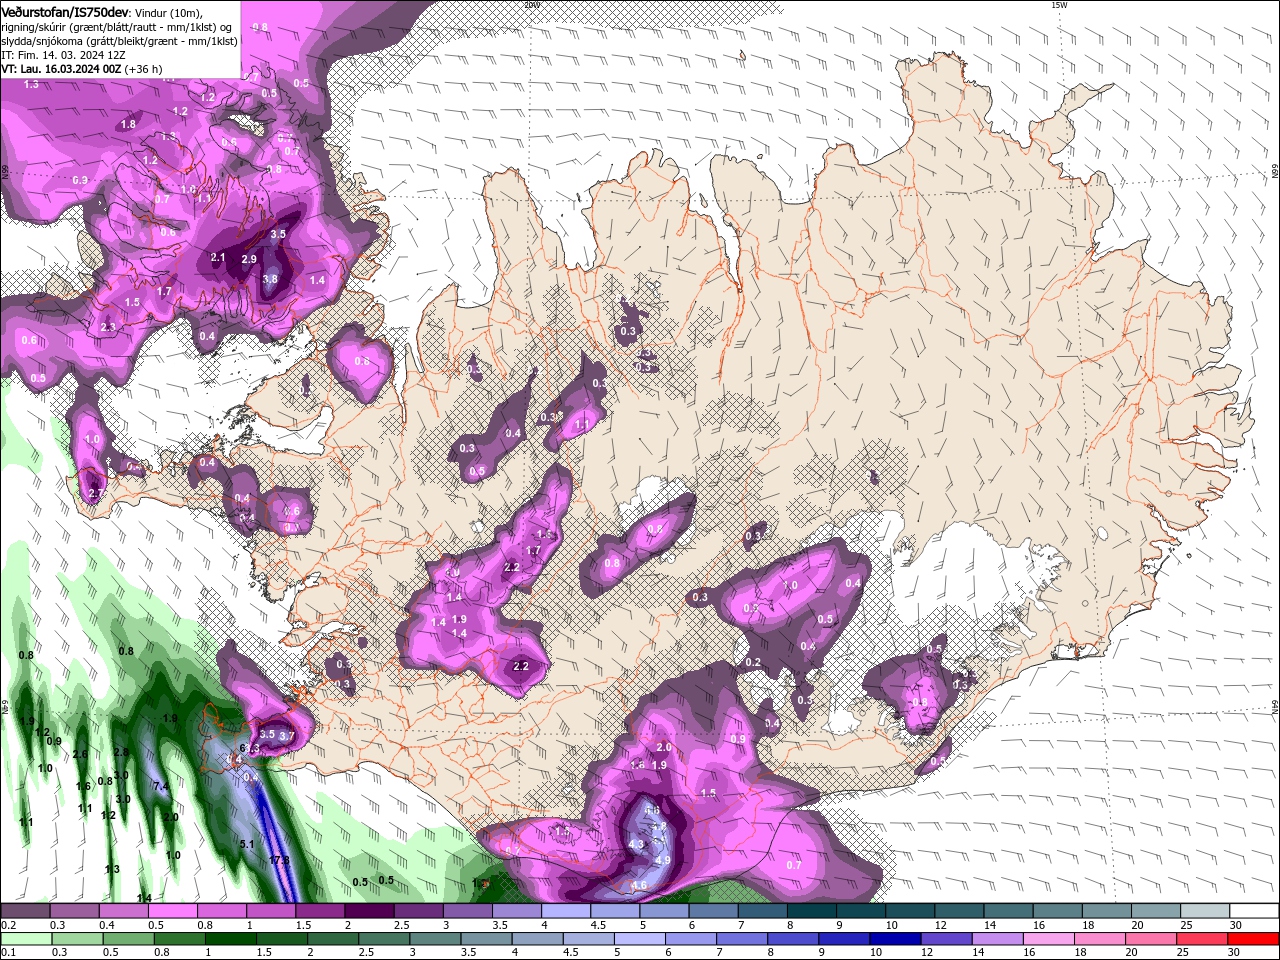The image size is (1280, 960).
Task: Click the 'slydda/snjókoma' snow legend description line
Action: coord(119,41)
